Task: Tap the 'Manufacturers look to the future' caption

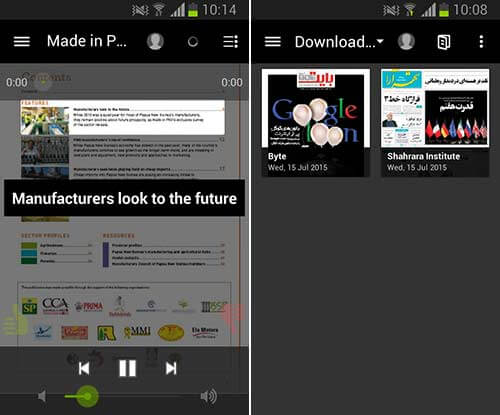Action: click(124, 198)
